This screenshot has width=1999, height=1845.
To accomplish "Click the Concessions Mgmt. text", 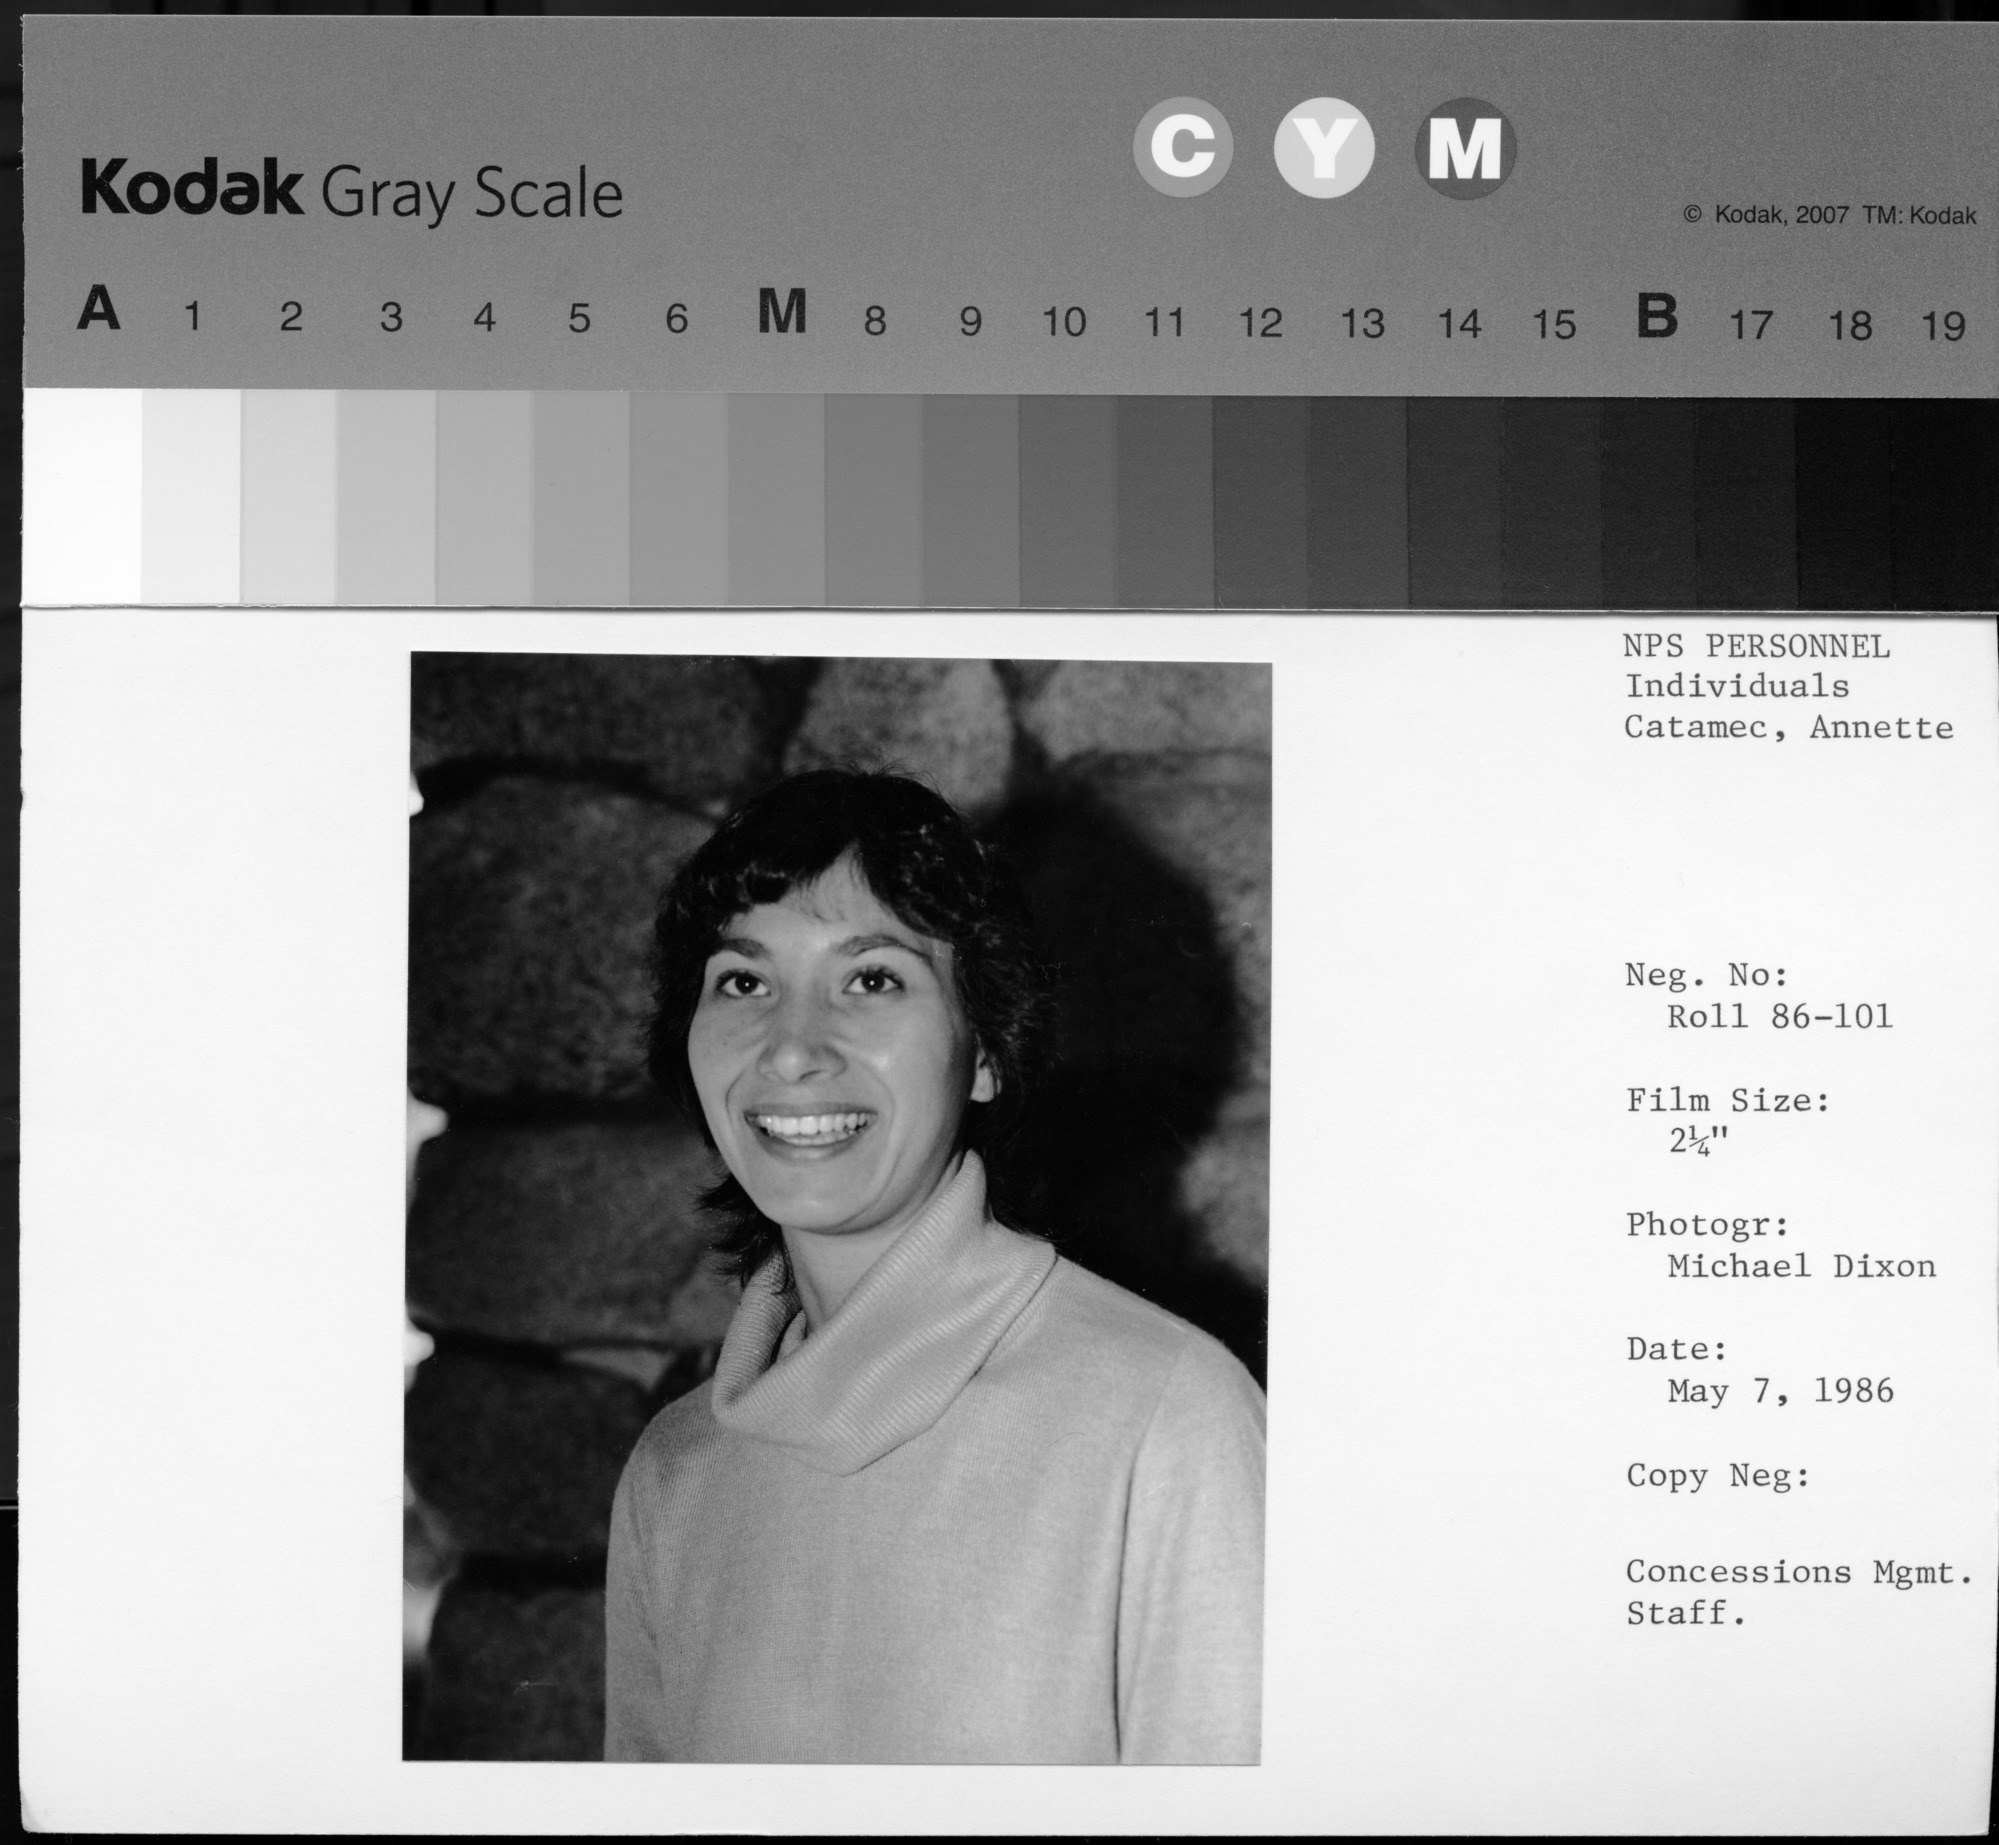I will (x=1798, y=1572).
